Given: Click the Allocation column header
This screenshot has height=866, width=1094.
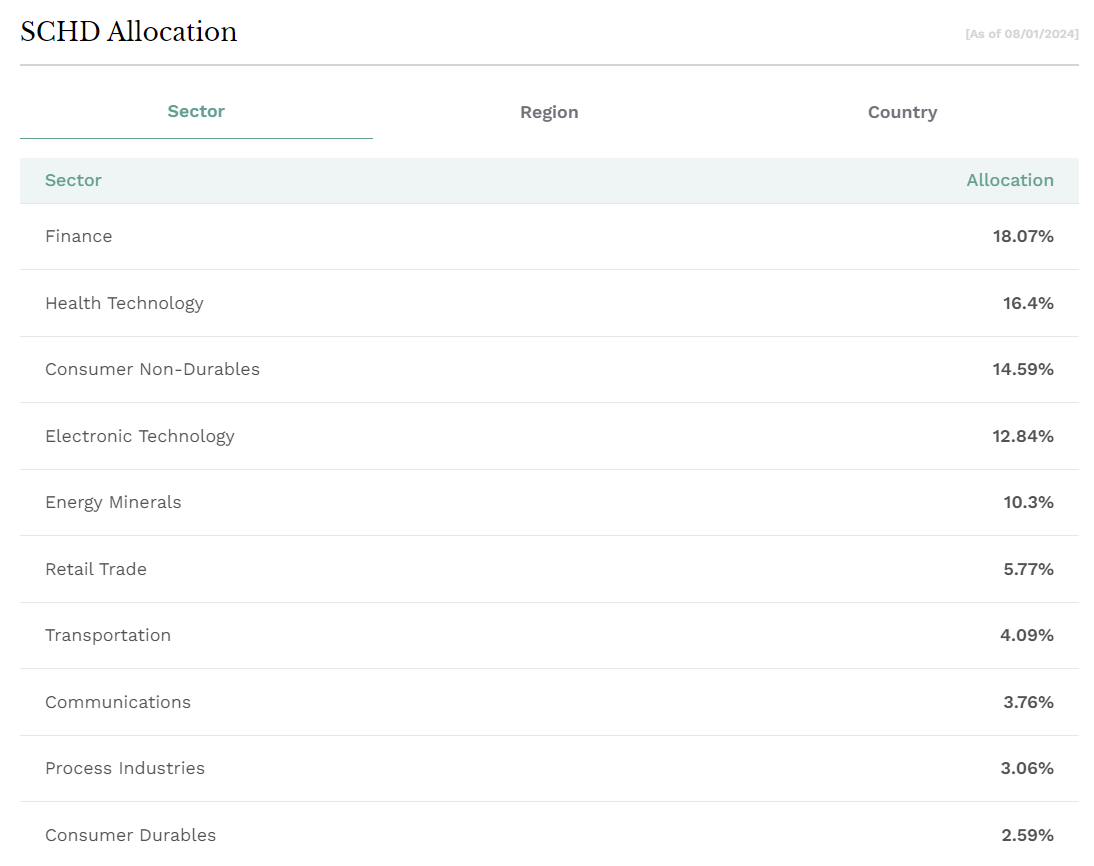Looking at the screenshot, I should pyautogui.click(x=1010, y=180).
